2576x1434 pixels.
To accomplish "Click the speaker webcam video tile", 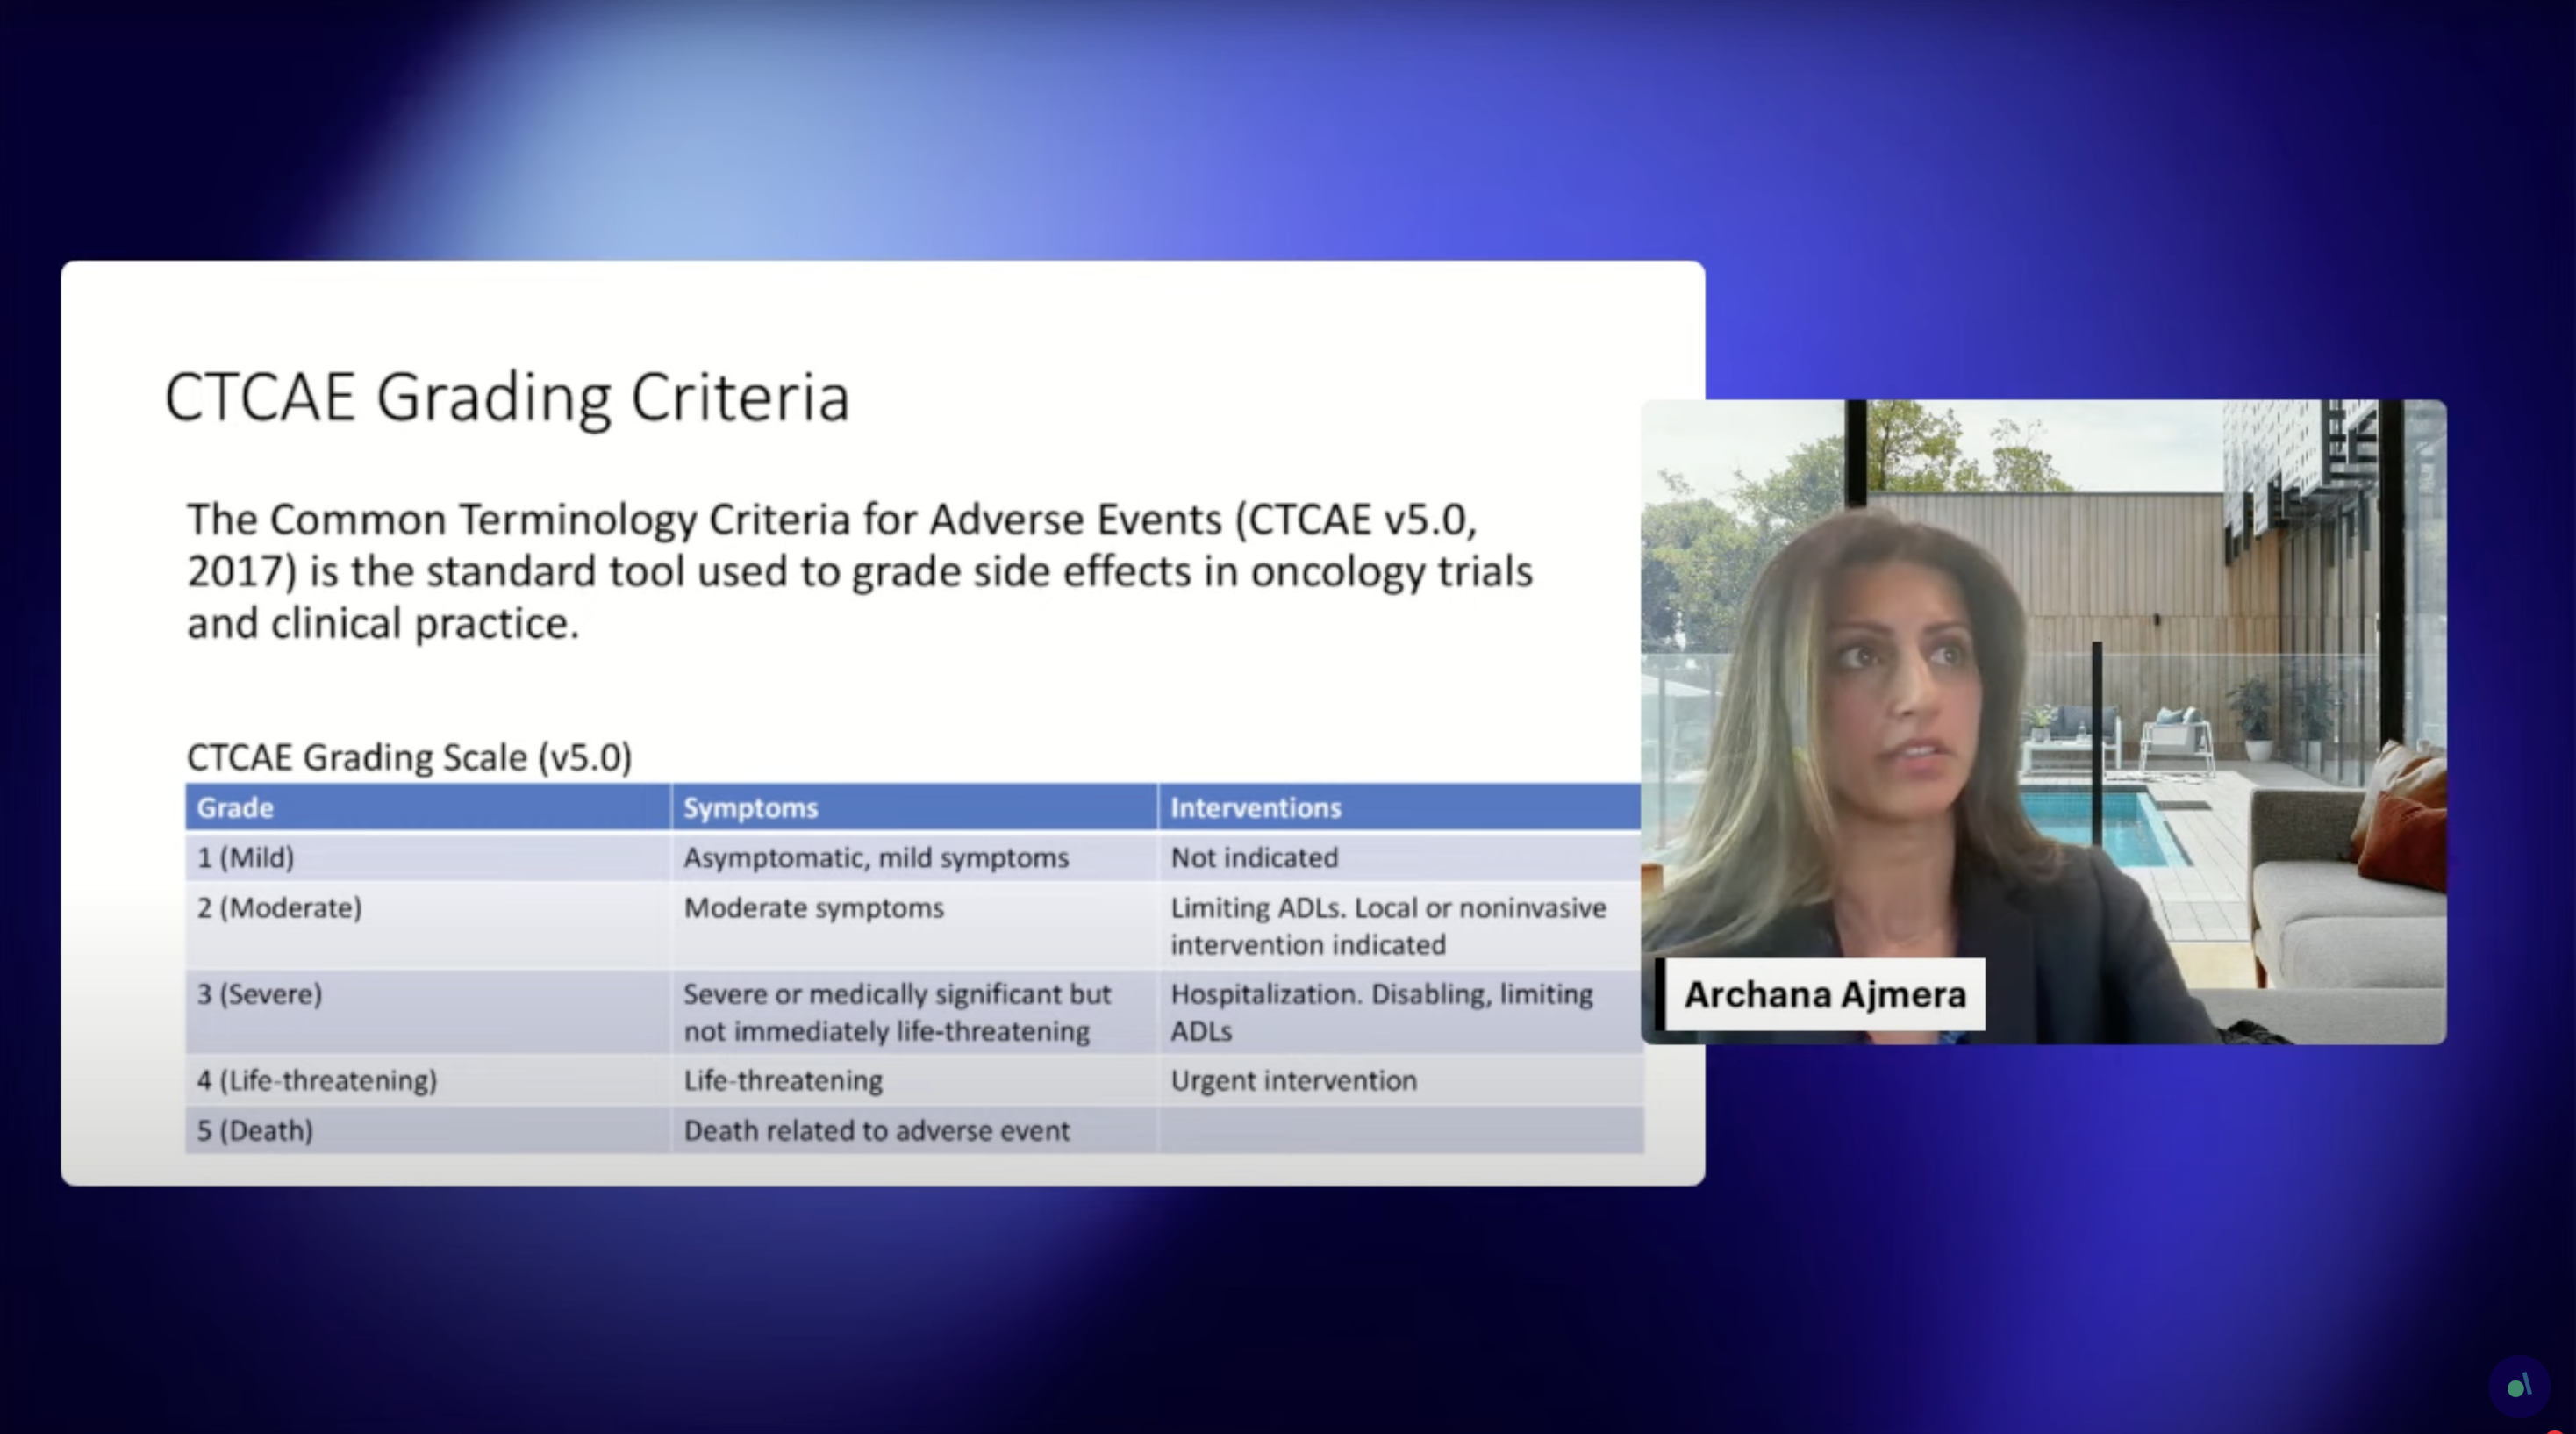I will (2043, 722).
